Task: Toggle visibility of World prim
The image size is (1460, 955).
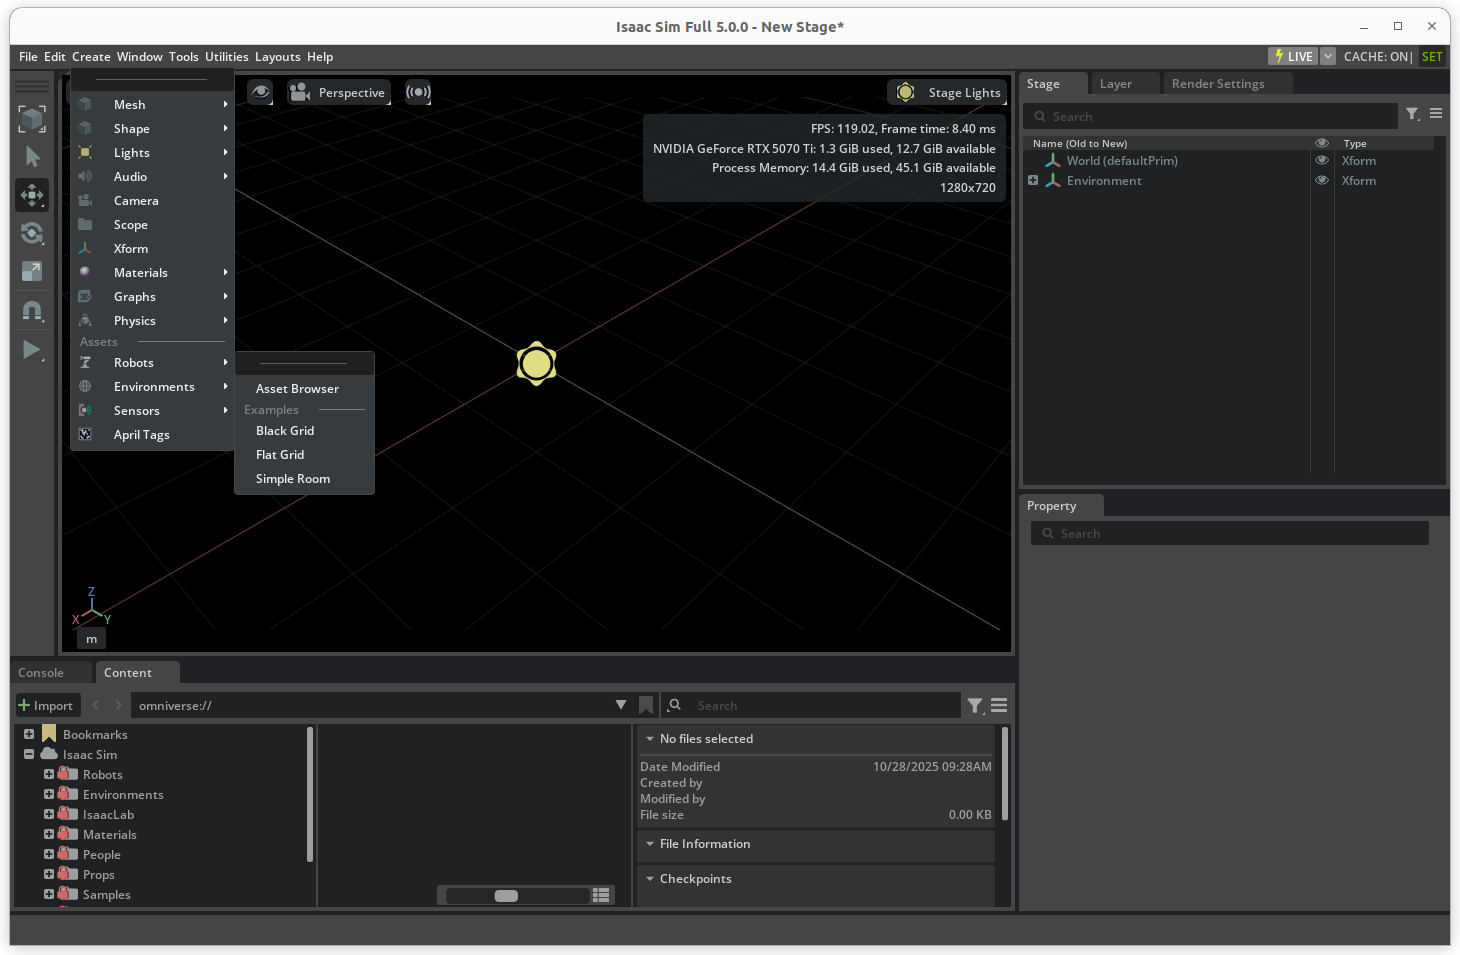Action: point(1322,161)
